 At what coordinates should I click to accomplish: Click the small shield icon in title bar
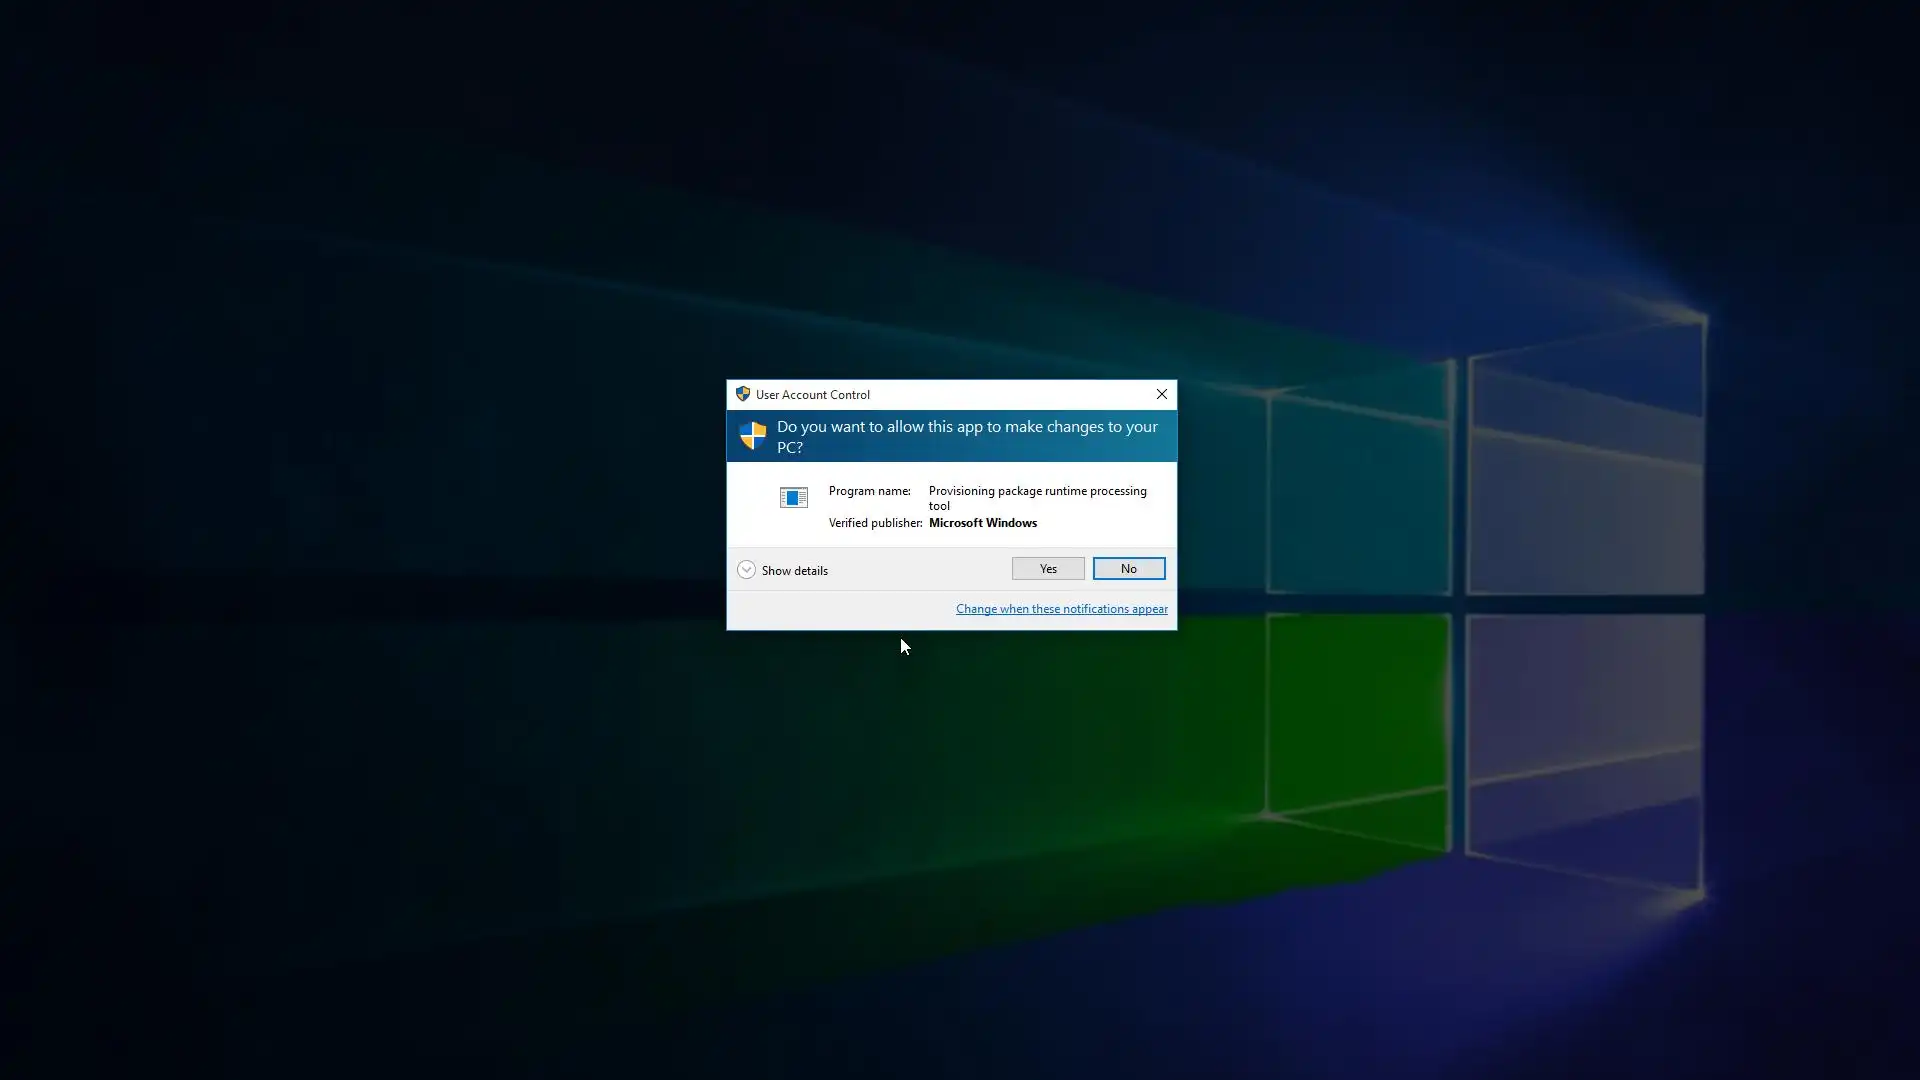click(x=742, y=394)
